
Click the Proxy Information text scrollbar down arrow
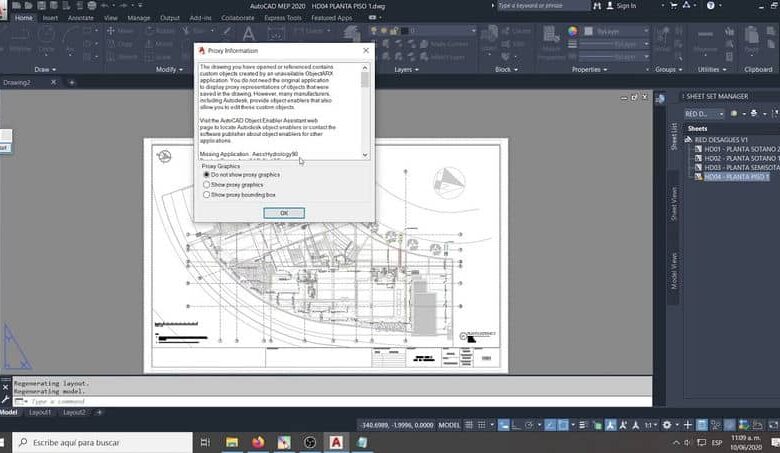365,155
